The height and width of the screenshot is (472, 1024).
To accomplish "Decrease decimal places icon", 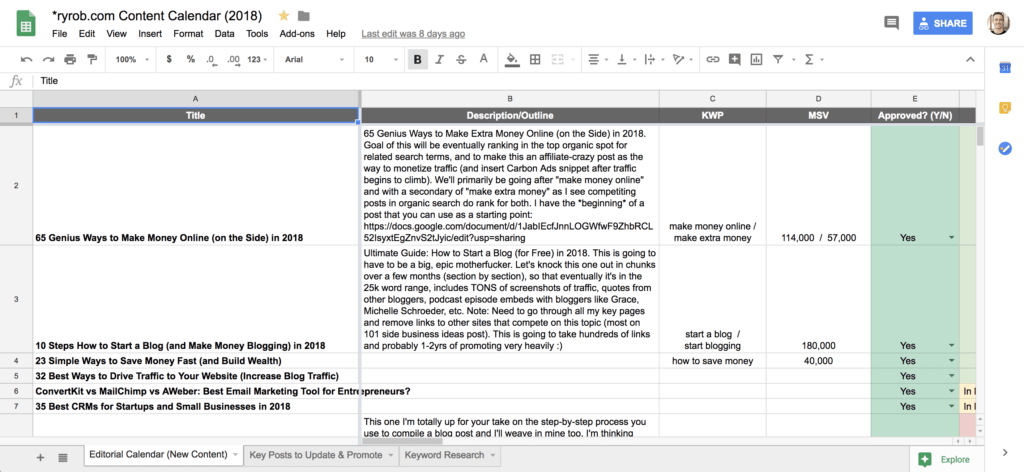I will (211, 59).
